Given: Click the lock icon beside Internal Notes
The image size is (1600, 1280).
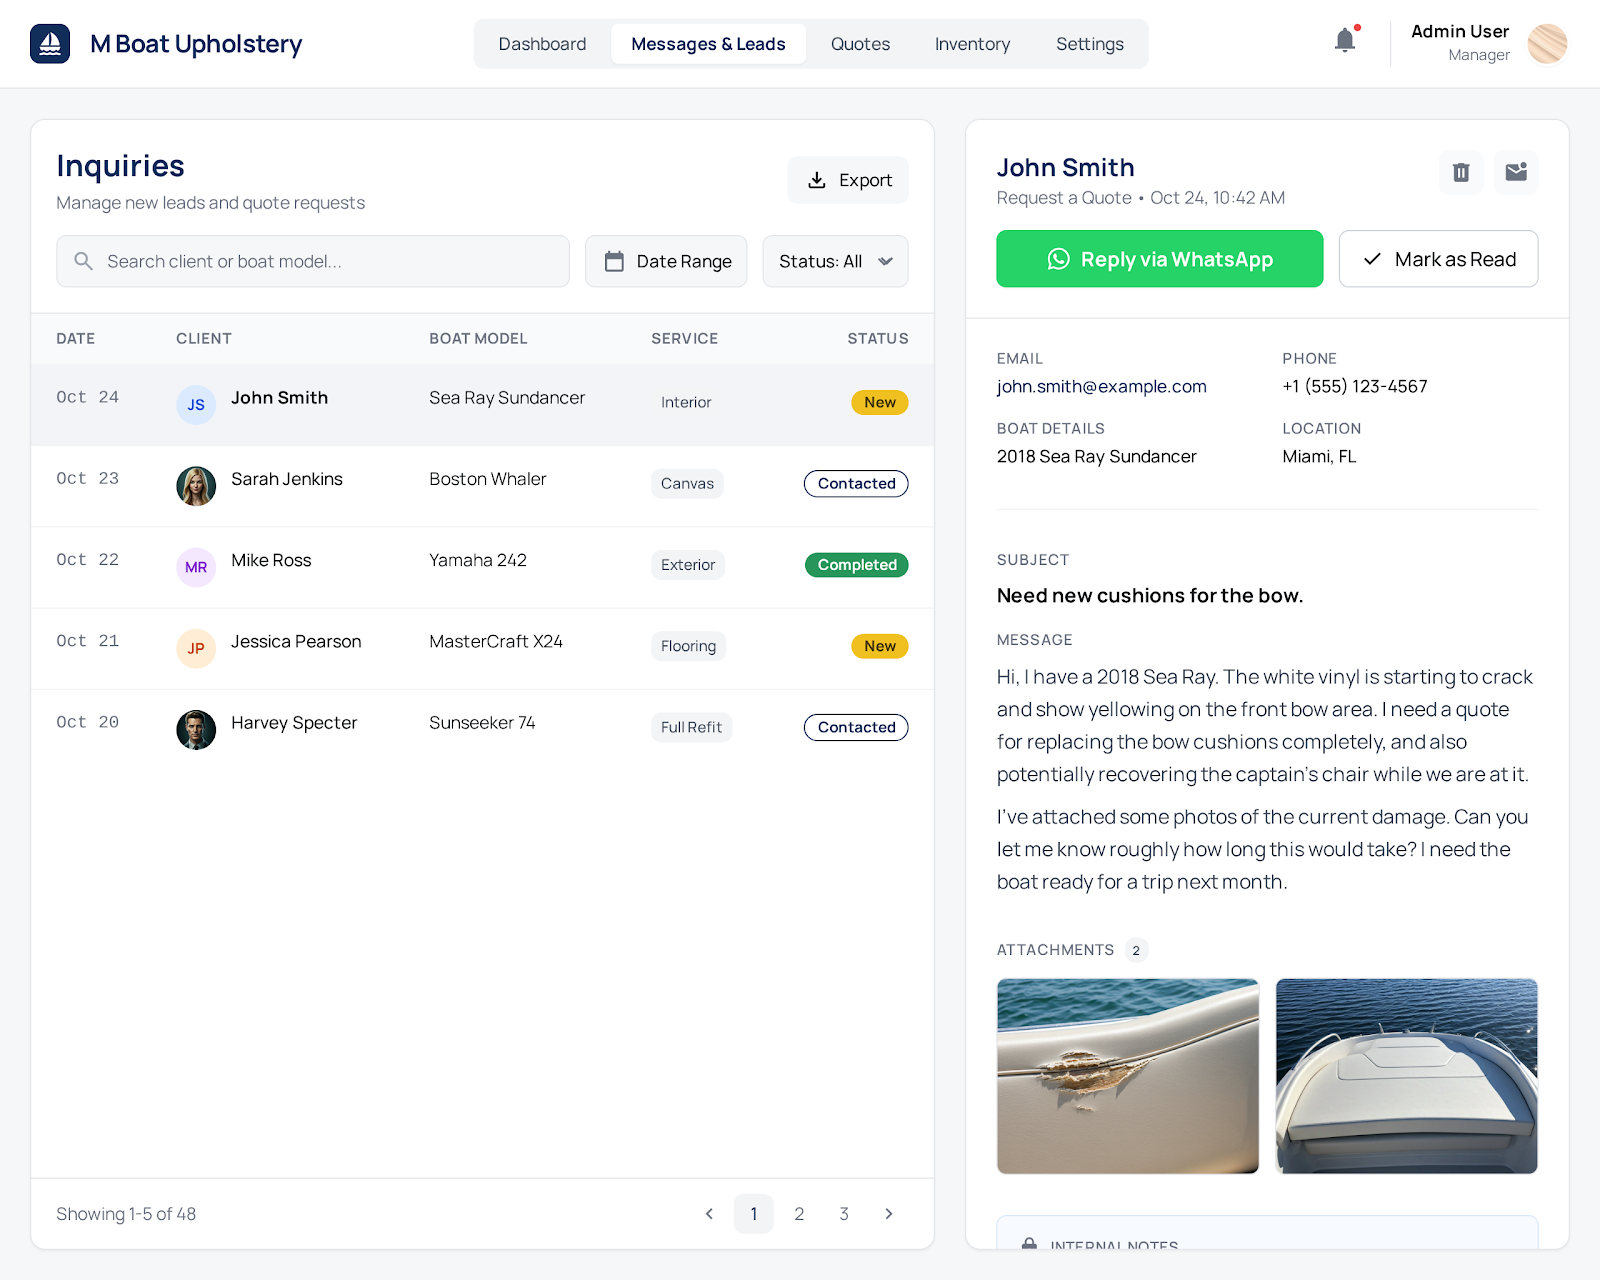Looking at the screenshot, I should pos(1029,1245).
